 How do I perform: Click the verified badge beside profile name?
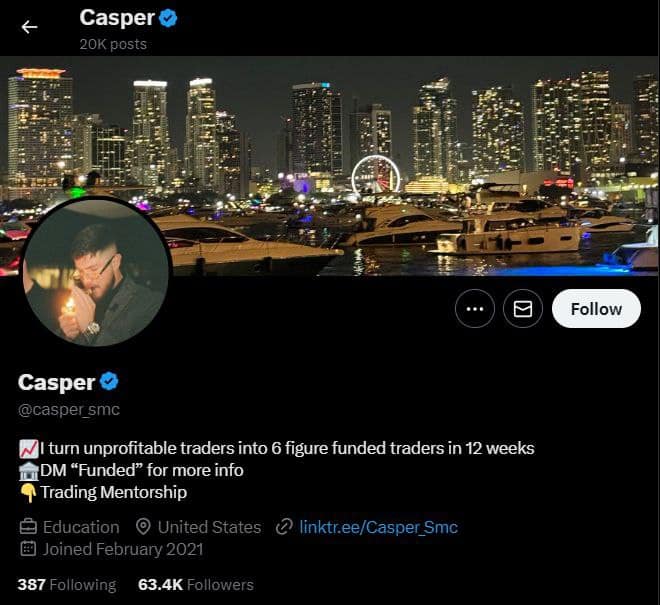(x=109, y=381)
